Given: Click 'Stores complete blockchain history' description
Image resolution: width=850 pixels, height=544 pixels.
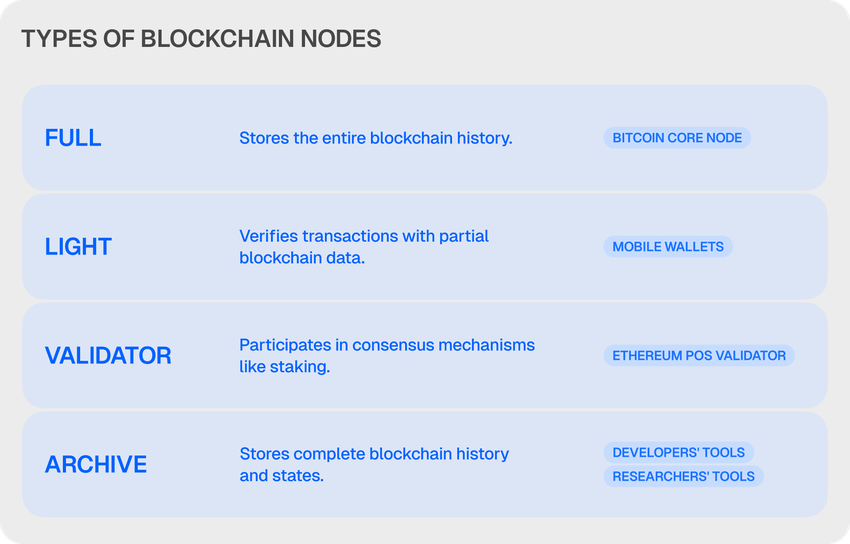Looking at the screenshot, I should pyautogui.click(x=374, y=454).
